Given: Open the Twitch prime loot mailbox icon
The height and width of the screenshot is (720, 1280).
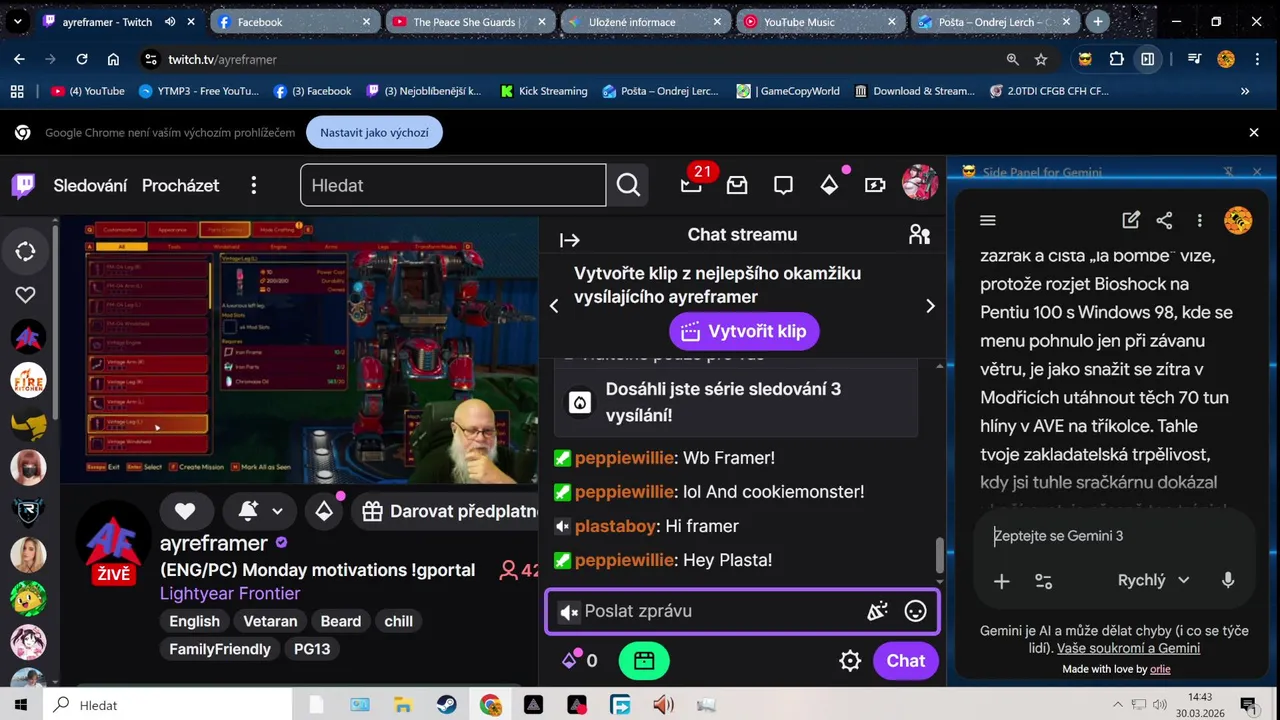Looking at the screenshot, I should point(737,185).
